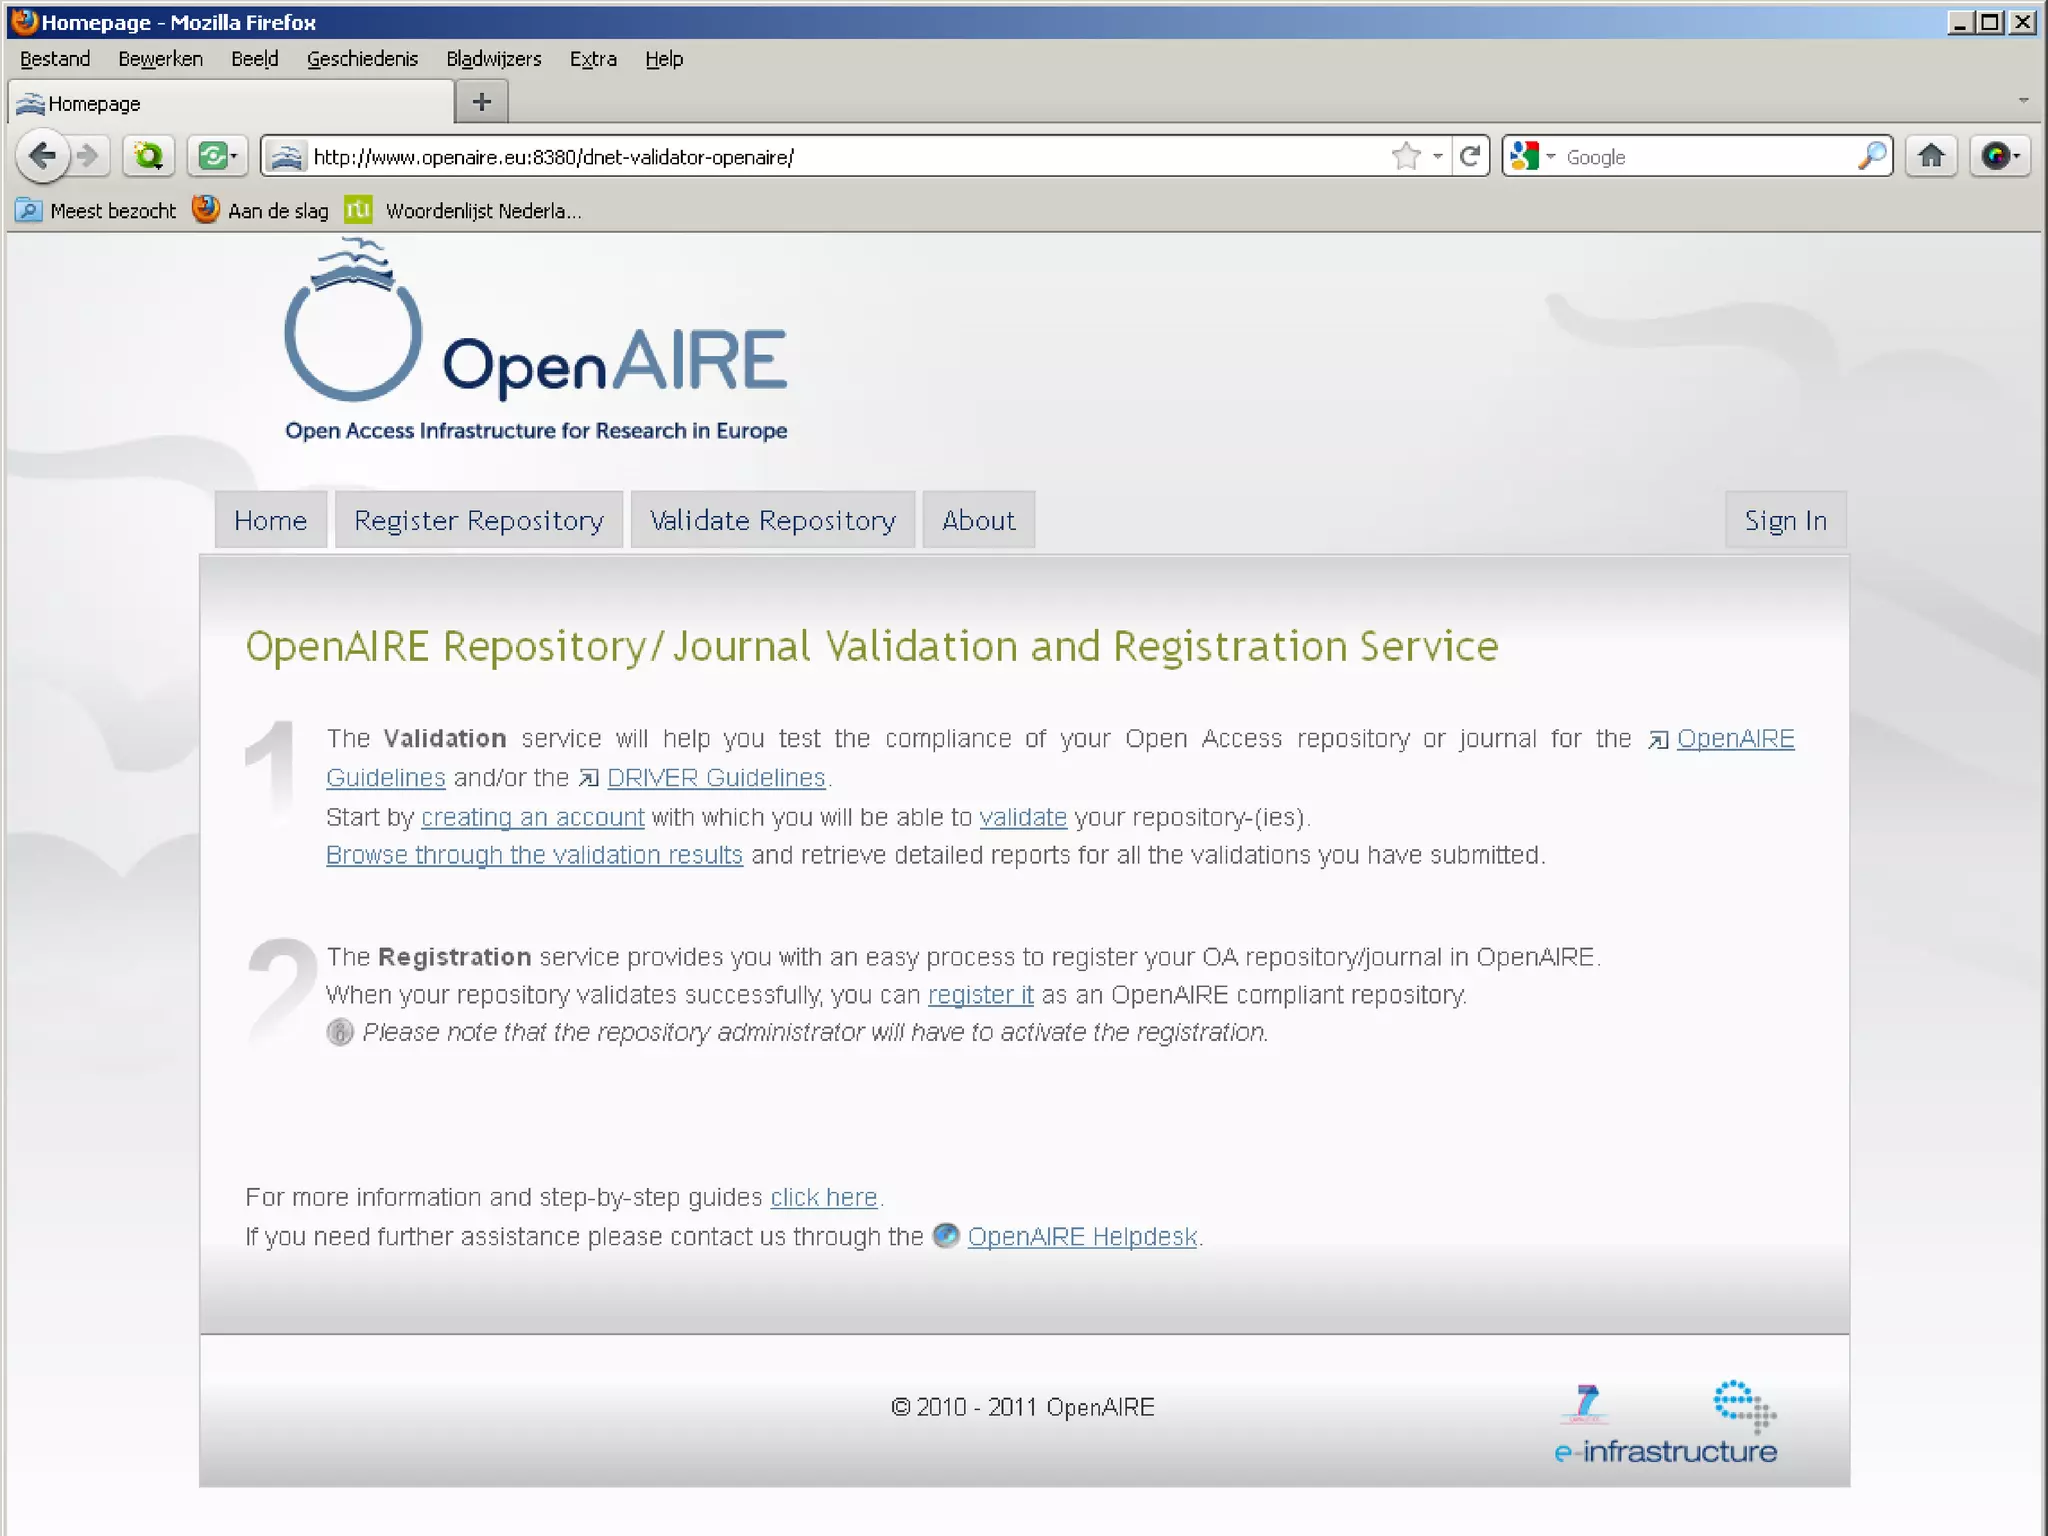Click the browser Back arrow button
This screenshot has height=1536, width=2048.
coord(42,156)
